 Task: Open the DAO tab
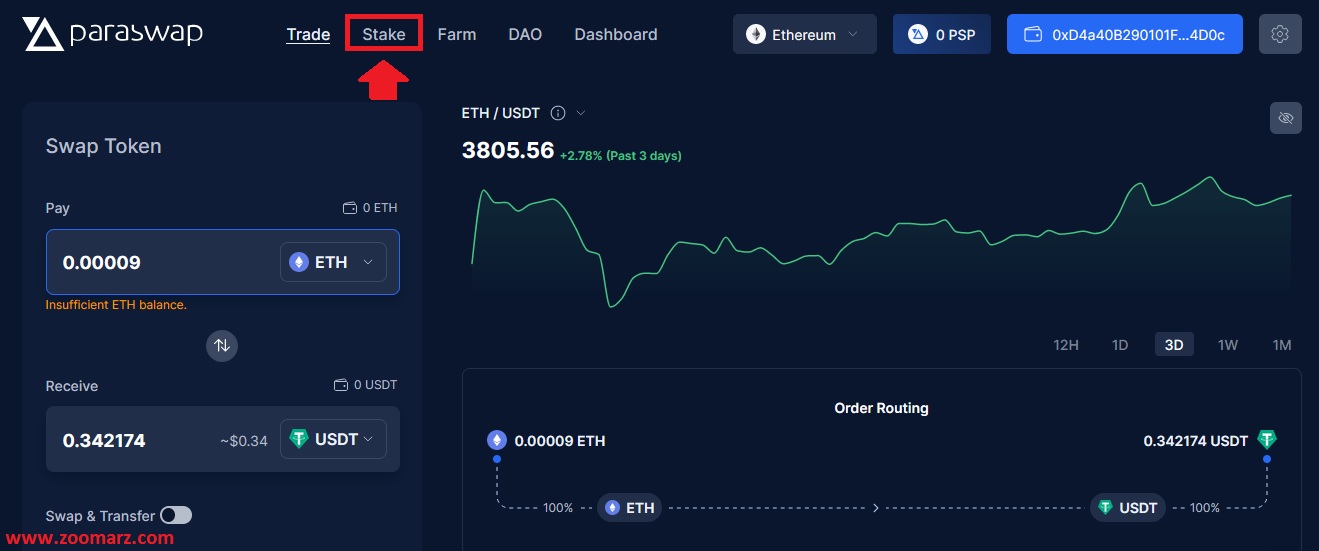point(525,34)
